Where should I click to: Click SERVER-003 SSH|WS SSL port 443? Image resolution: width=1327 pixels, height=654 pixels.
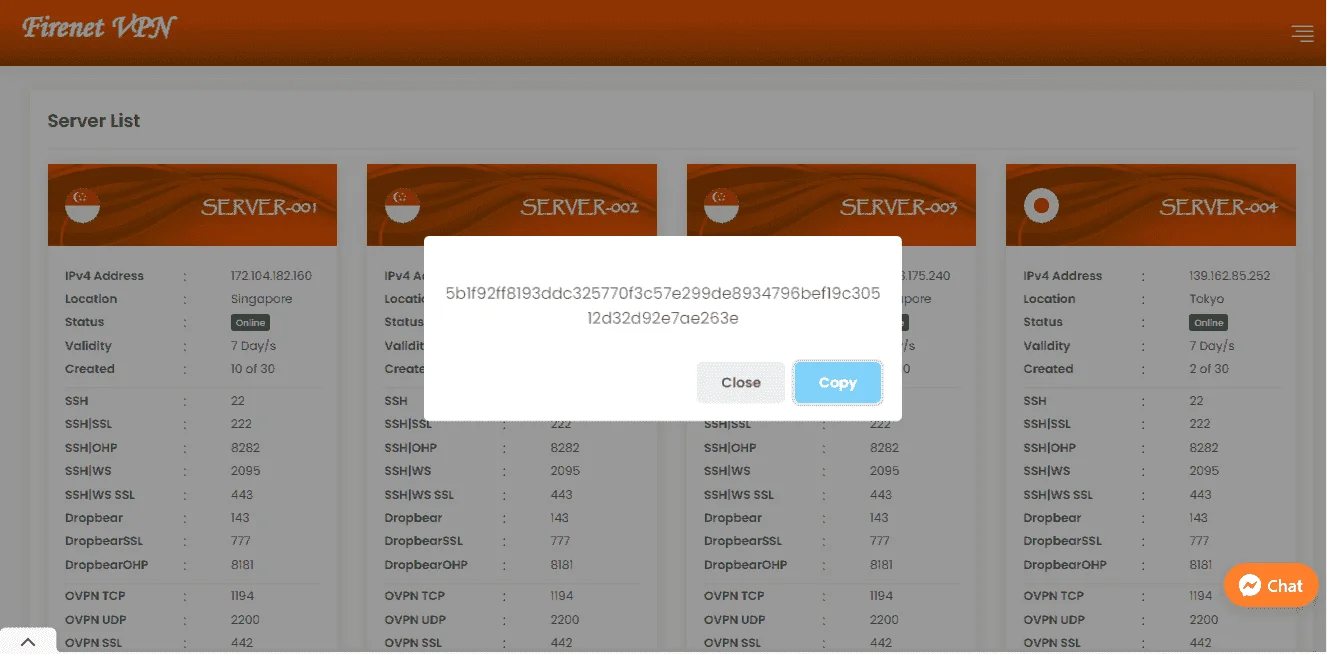click(881, 495)
